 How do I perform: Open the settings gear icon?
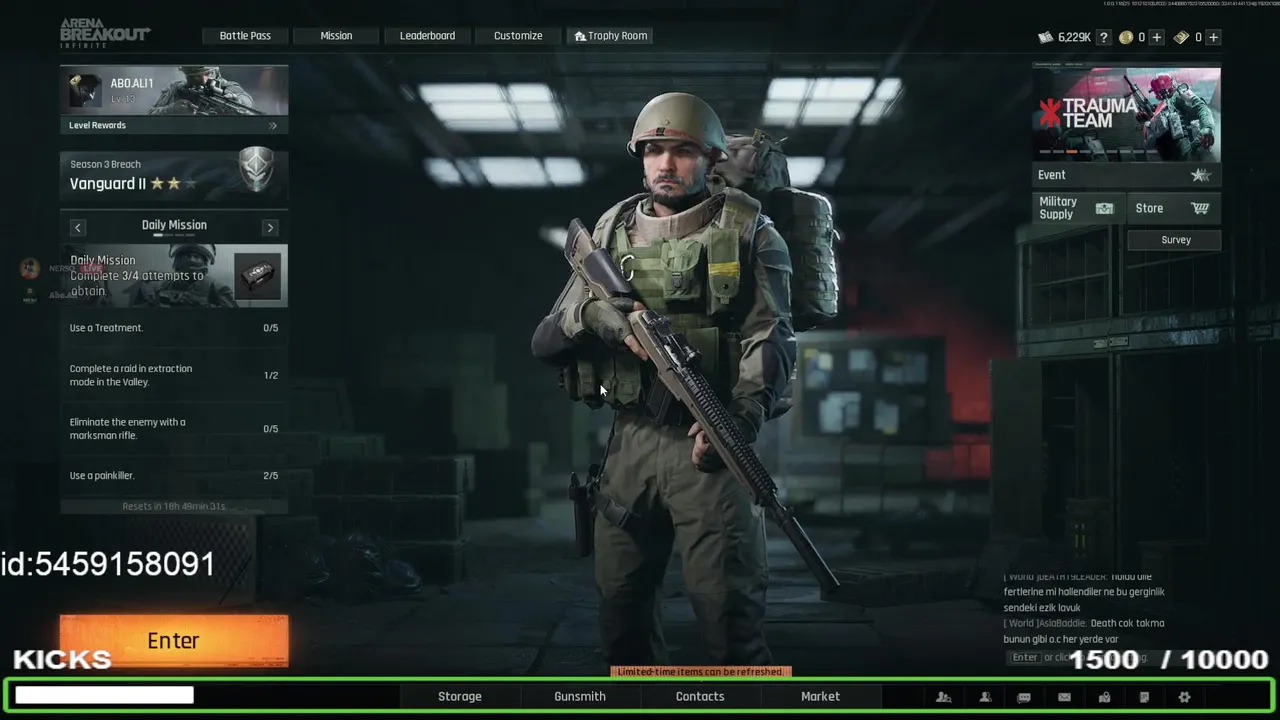(1184, 697)
